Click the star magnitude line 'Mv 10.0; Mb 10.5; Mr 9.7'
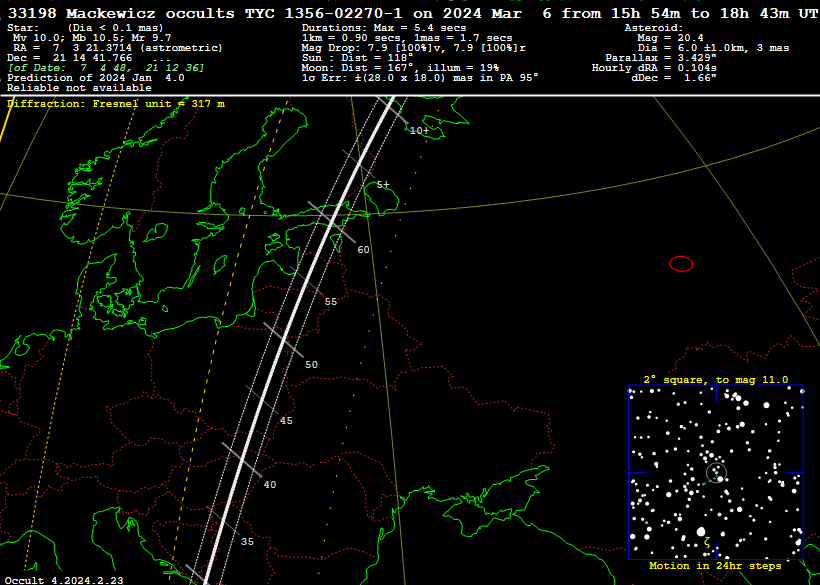820x585 pixels. (92, 38)
